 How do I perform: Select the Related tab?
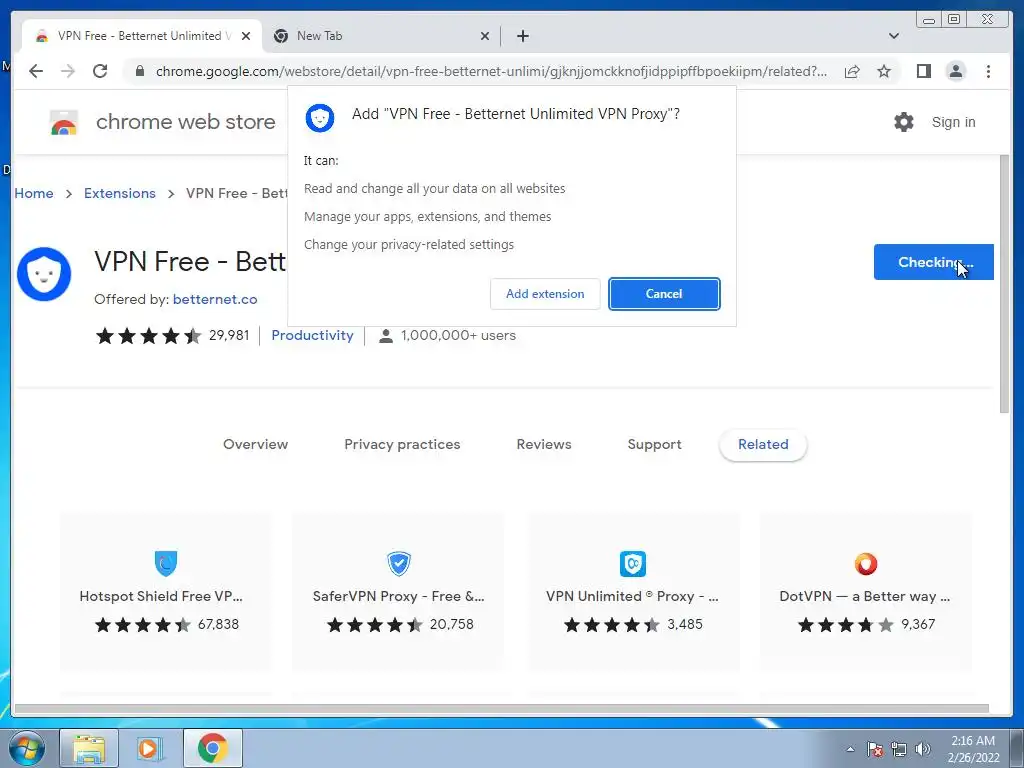(x=763, y=444)
